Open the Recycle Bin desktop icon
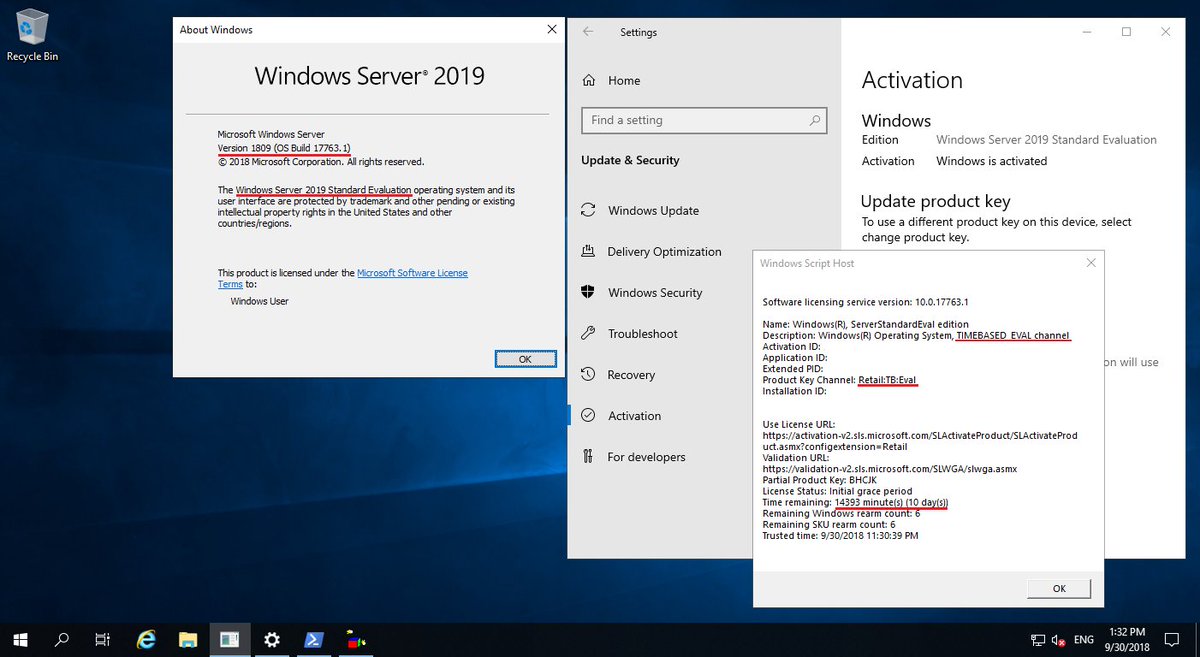Screen dimensions: 1200x657 [x=32, y=36]
